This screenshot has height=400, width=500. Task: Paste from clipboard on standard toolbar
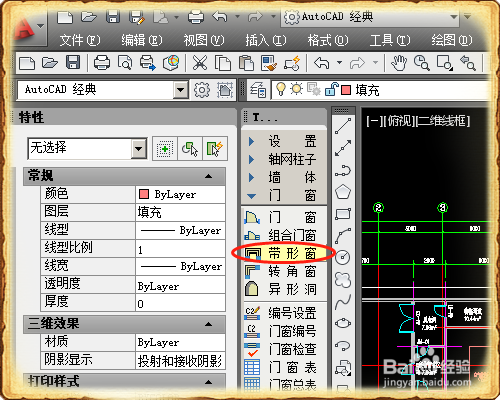(246, 63)
